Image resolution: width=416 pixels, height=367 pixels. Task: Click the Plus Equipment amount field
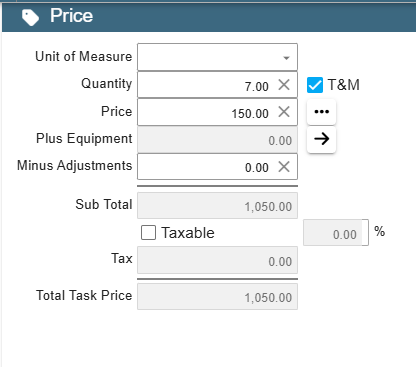pos(217,139)
